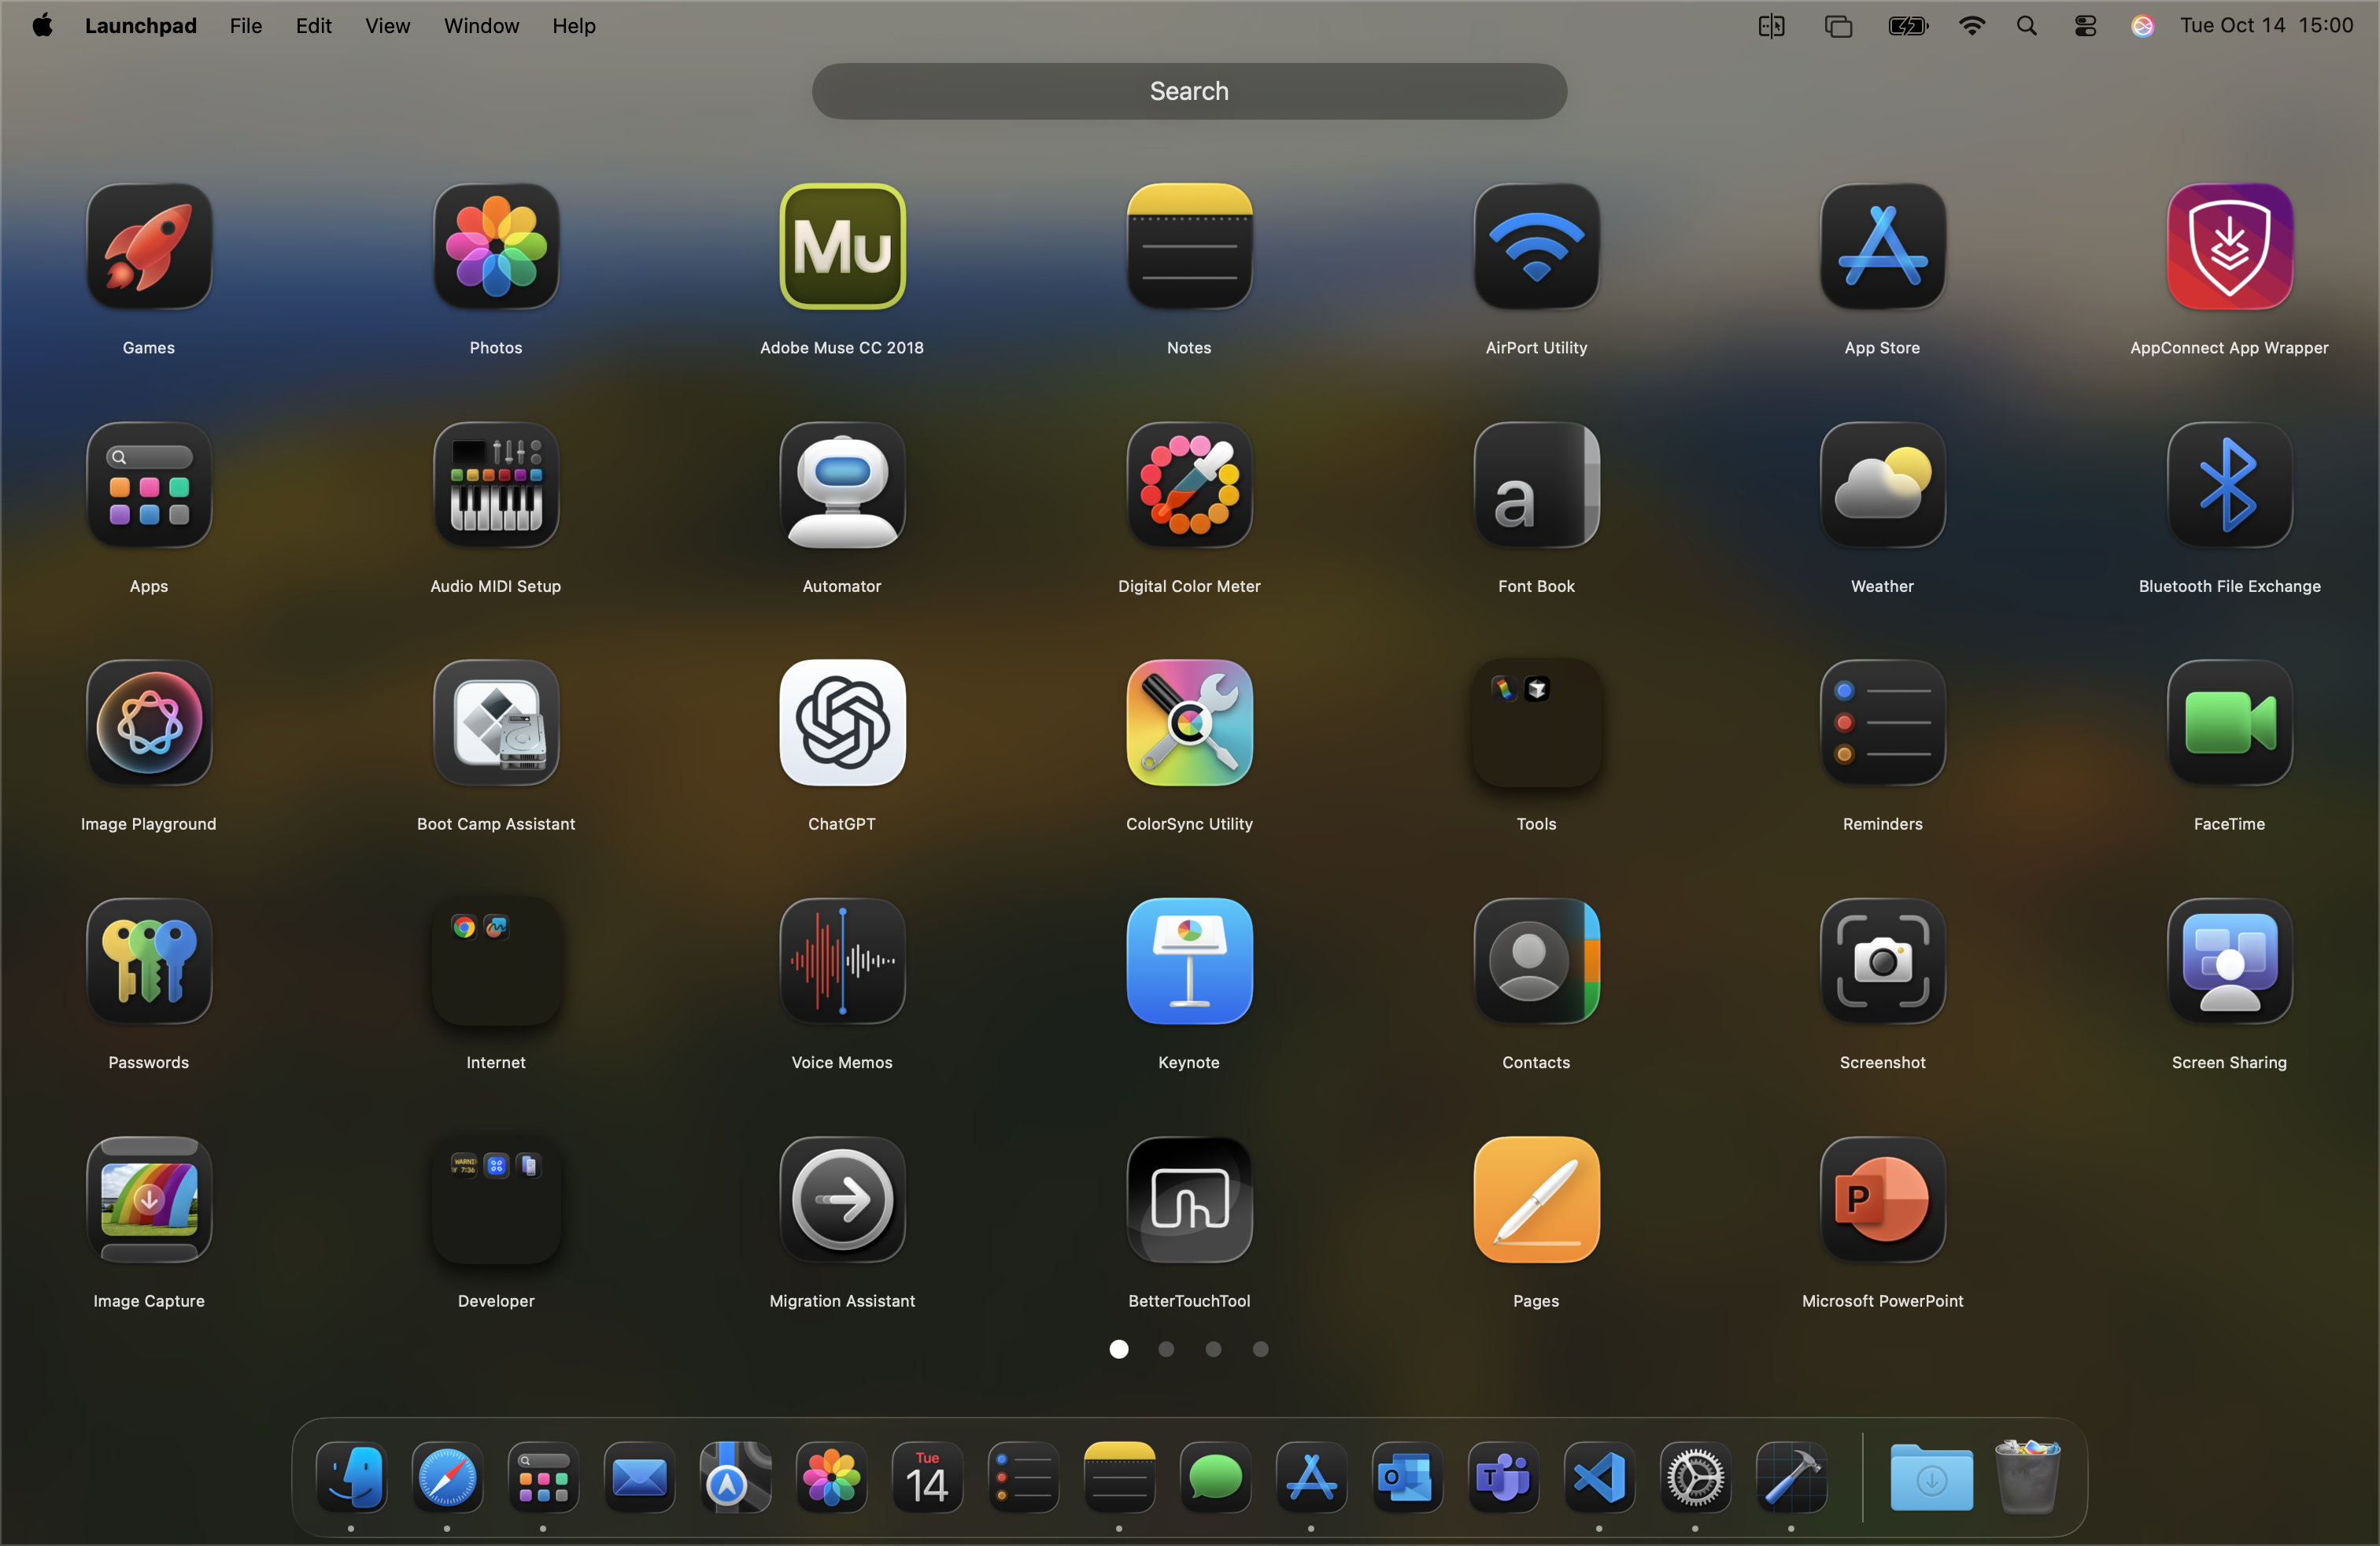Launch Audio MIDI Setup
2380x1546 pixels.
tap(496, 485)
